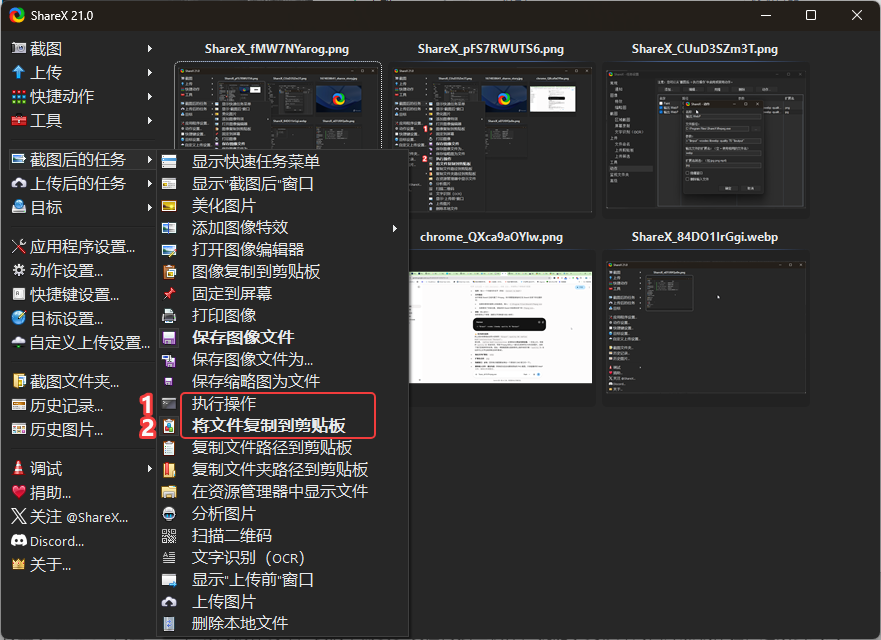This screenshot has width=881, height=640.
Task: Select 保存图像文件为... menu entry
Action: coord(283,359)
